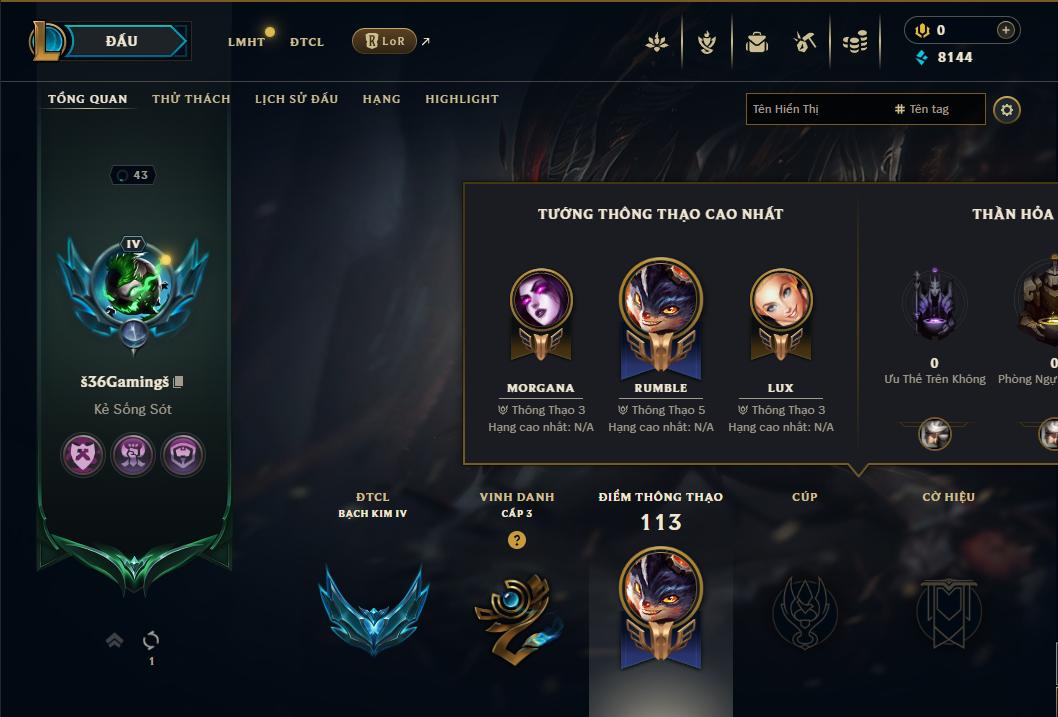Click the question mark under Vinh Danh
1058x717 pixels.
click(x=517, y=540)
